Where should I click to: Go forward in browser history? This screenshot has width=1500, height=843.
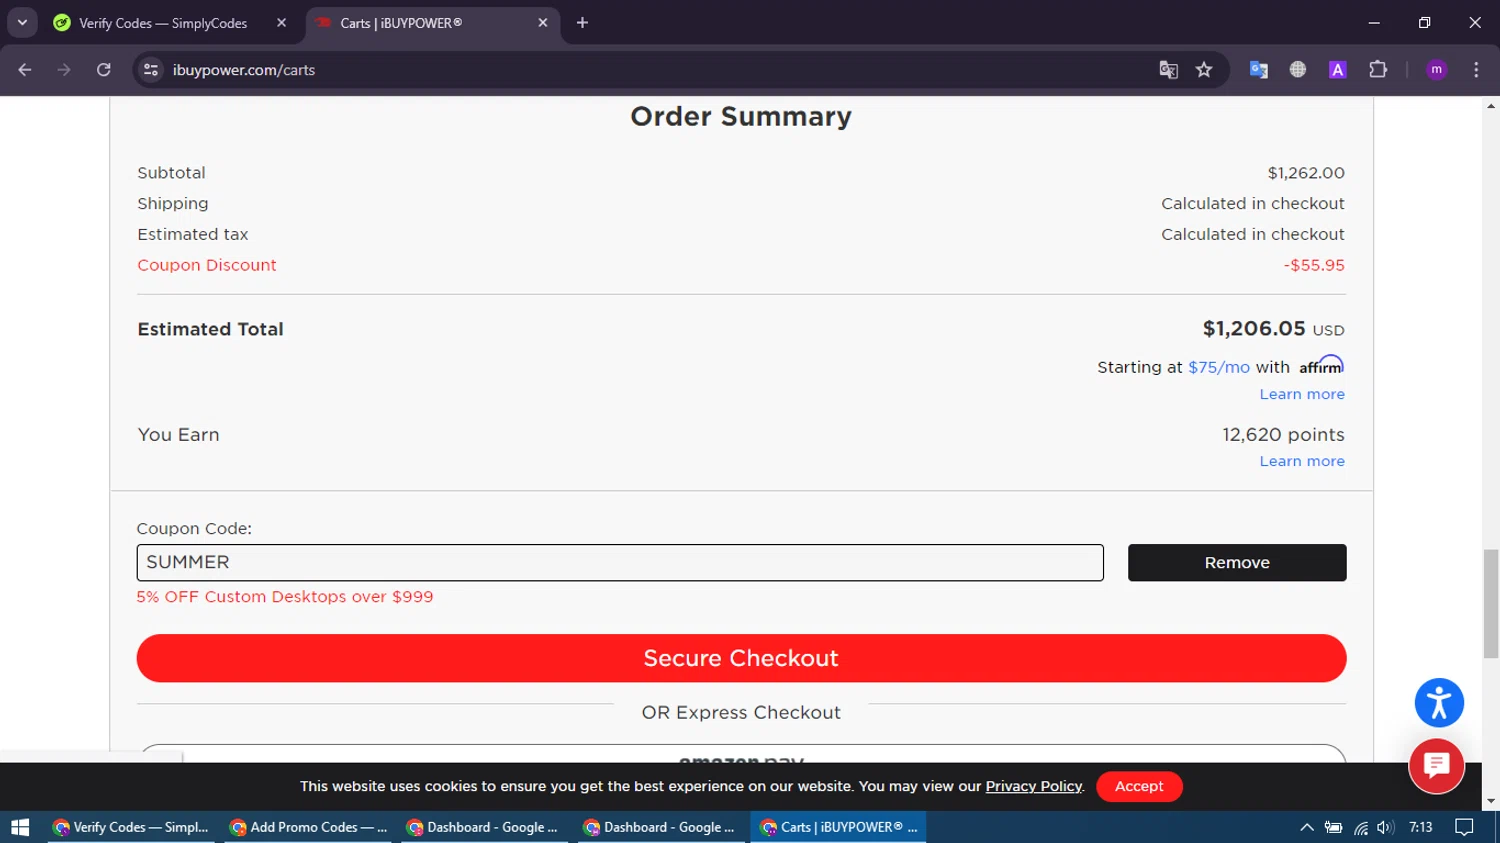(64, 70)
